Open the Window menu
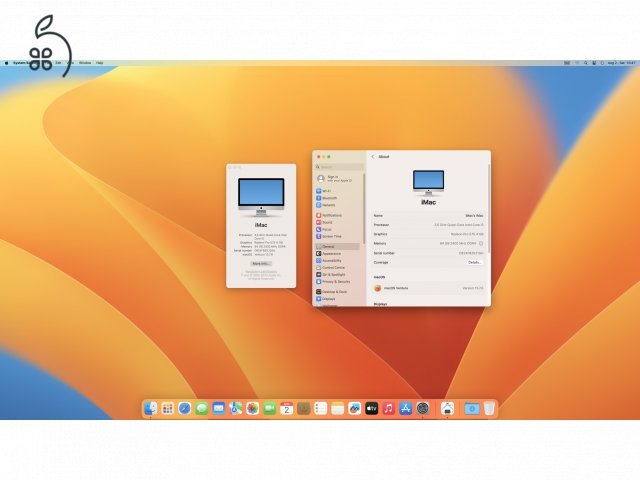 click(x=85, y=63)
